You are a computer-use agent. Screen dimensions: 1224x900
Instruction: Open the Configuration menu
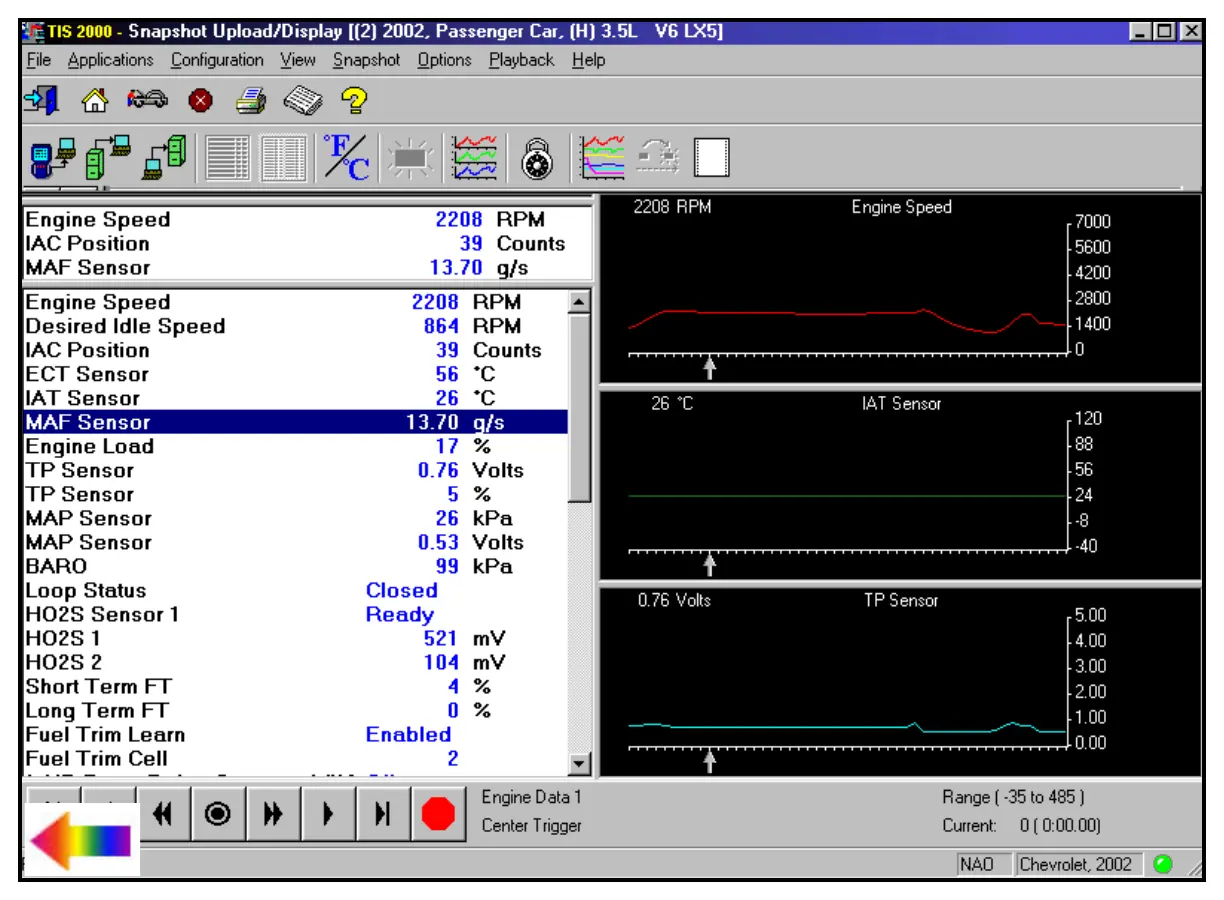(217, 60)
